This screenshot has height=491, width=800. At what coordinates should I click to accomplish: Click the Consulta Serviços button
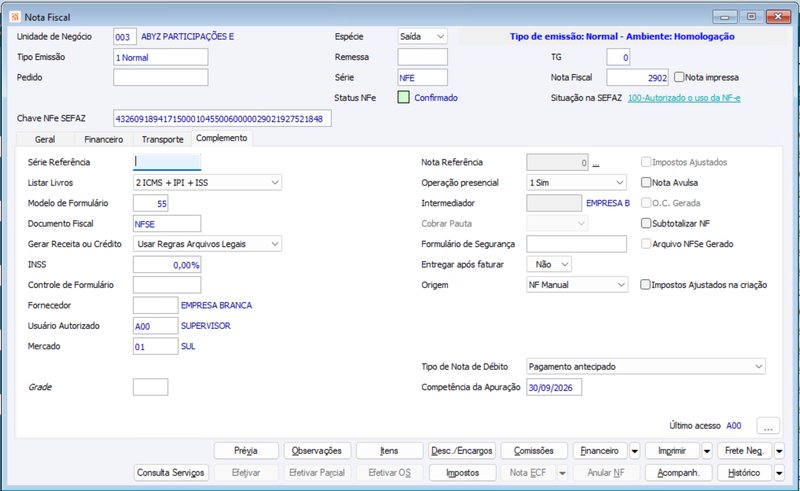[x=170, y=473]
